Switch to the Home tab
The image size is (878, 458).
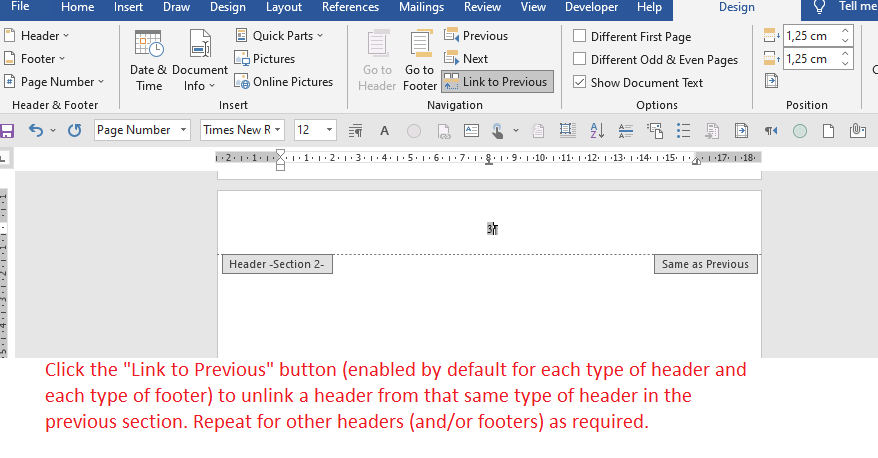click(78, 7)
